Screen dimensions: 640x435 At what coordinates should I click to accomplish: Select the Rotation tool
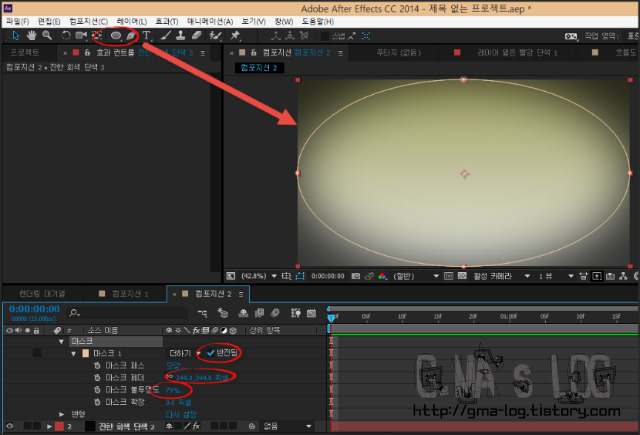click(66, 36)
